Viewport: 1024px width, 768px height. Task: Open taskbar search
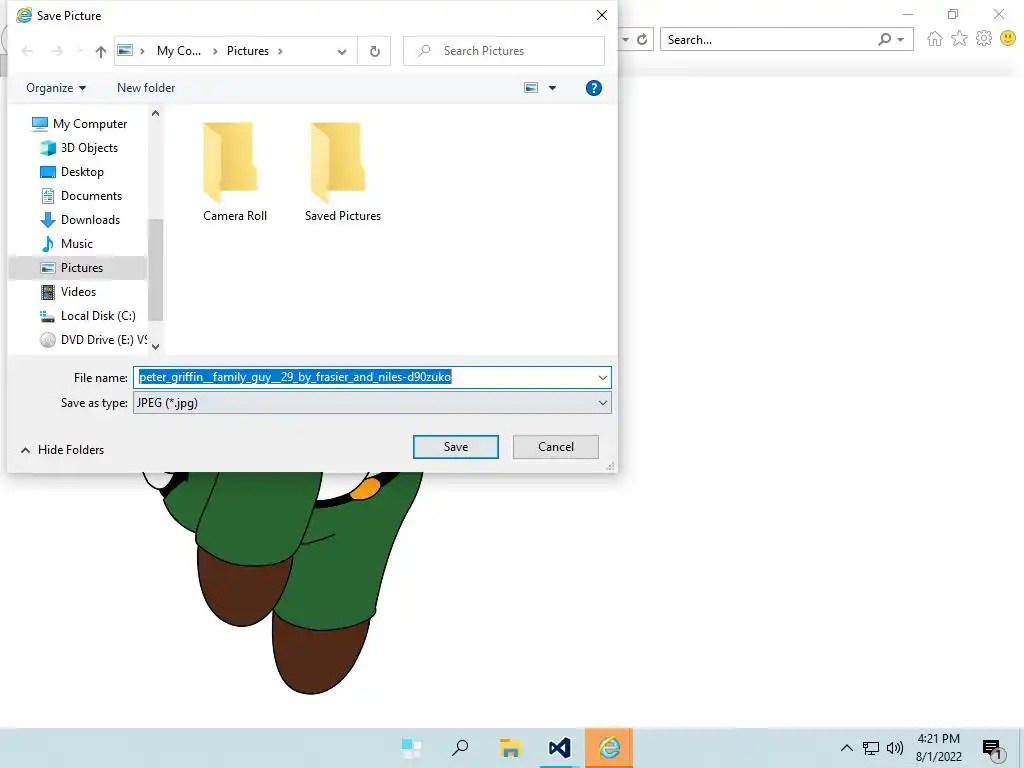(460, 748)
